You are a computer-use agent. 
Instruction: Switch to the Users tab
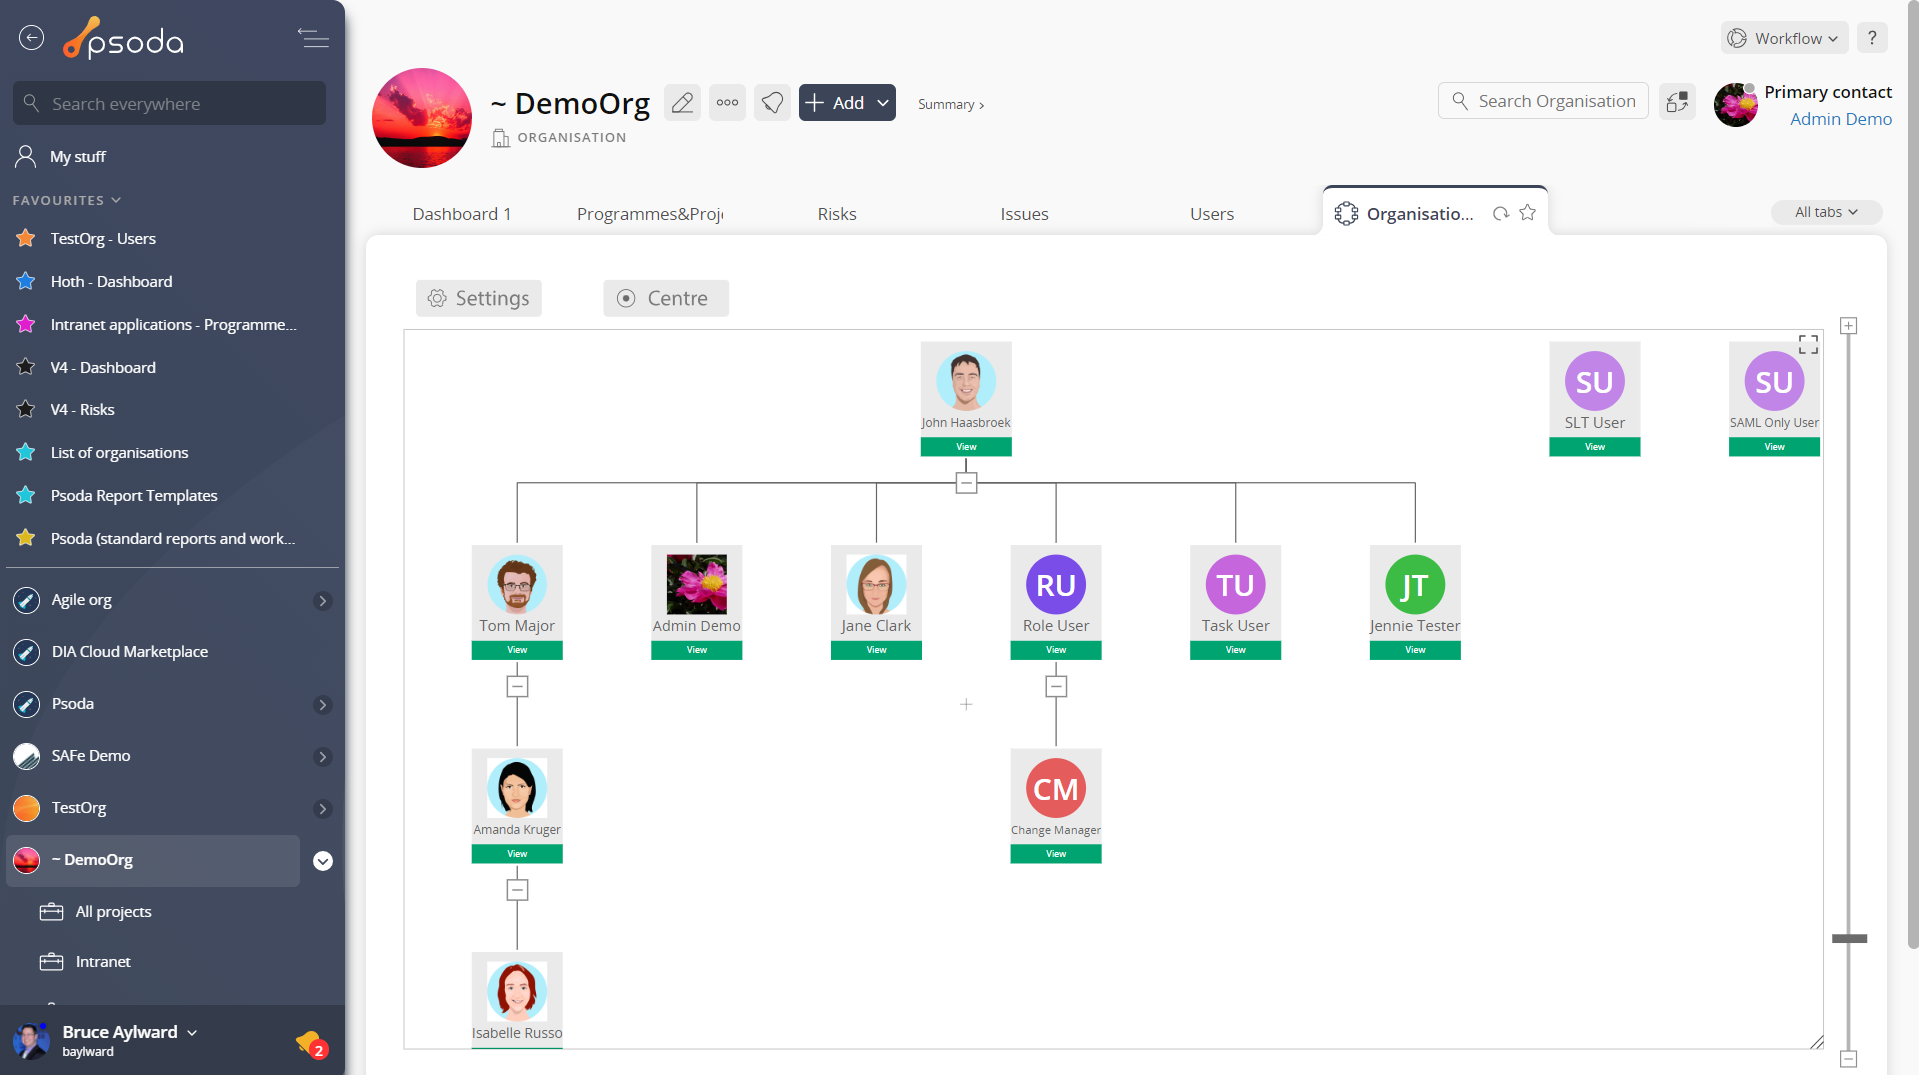(1212, 214)
